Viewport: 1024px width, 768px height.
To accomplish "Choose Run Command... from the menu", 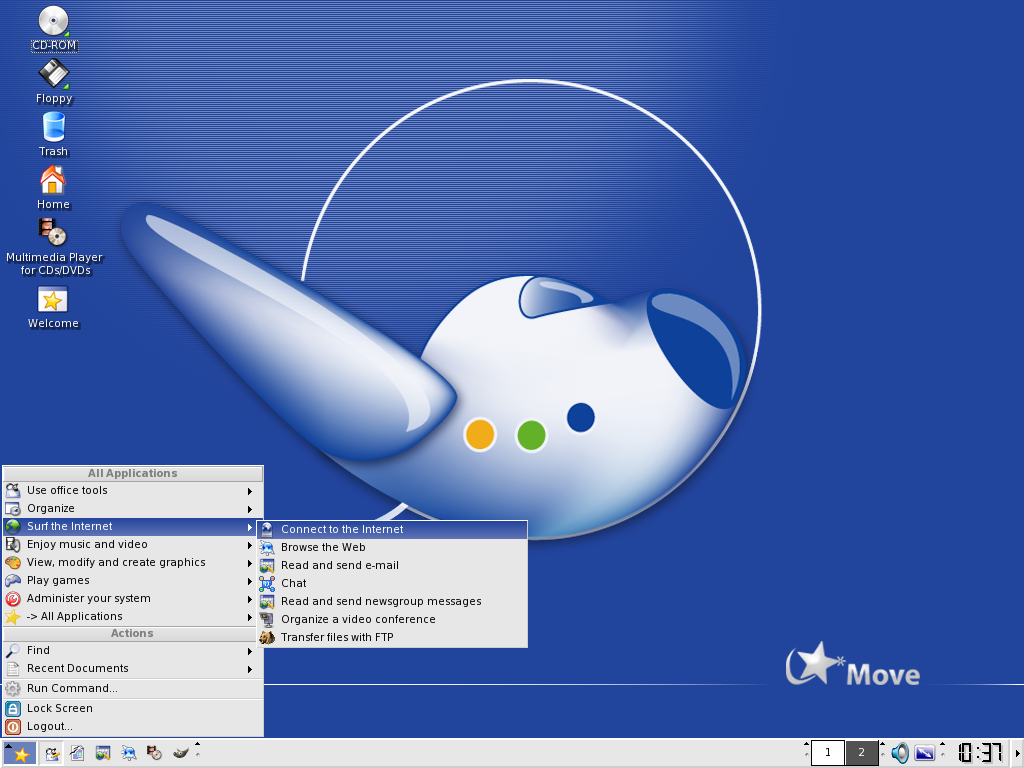I will point(133,688).
